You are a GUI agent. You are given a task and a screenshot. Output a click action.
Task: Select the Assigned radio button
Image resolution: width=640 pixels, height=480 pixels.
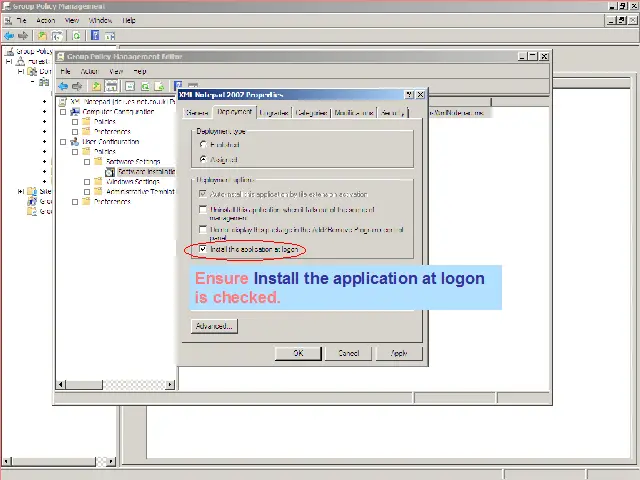203,159
